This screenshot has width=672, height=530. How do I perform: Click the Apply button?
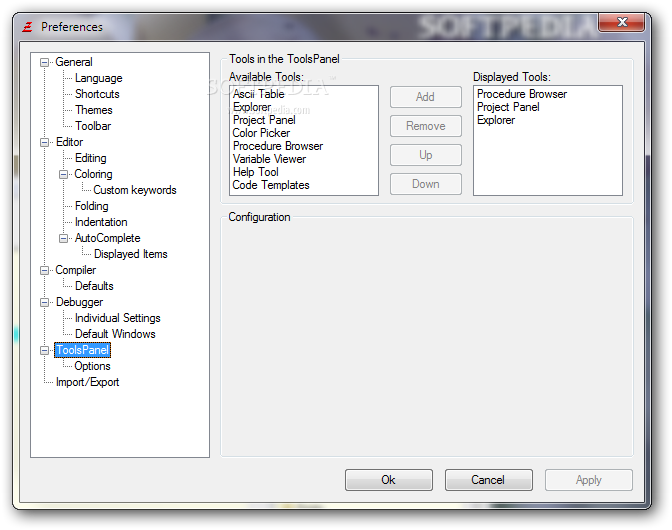[x=589, y=480]
